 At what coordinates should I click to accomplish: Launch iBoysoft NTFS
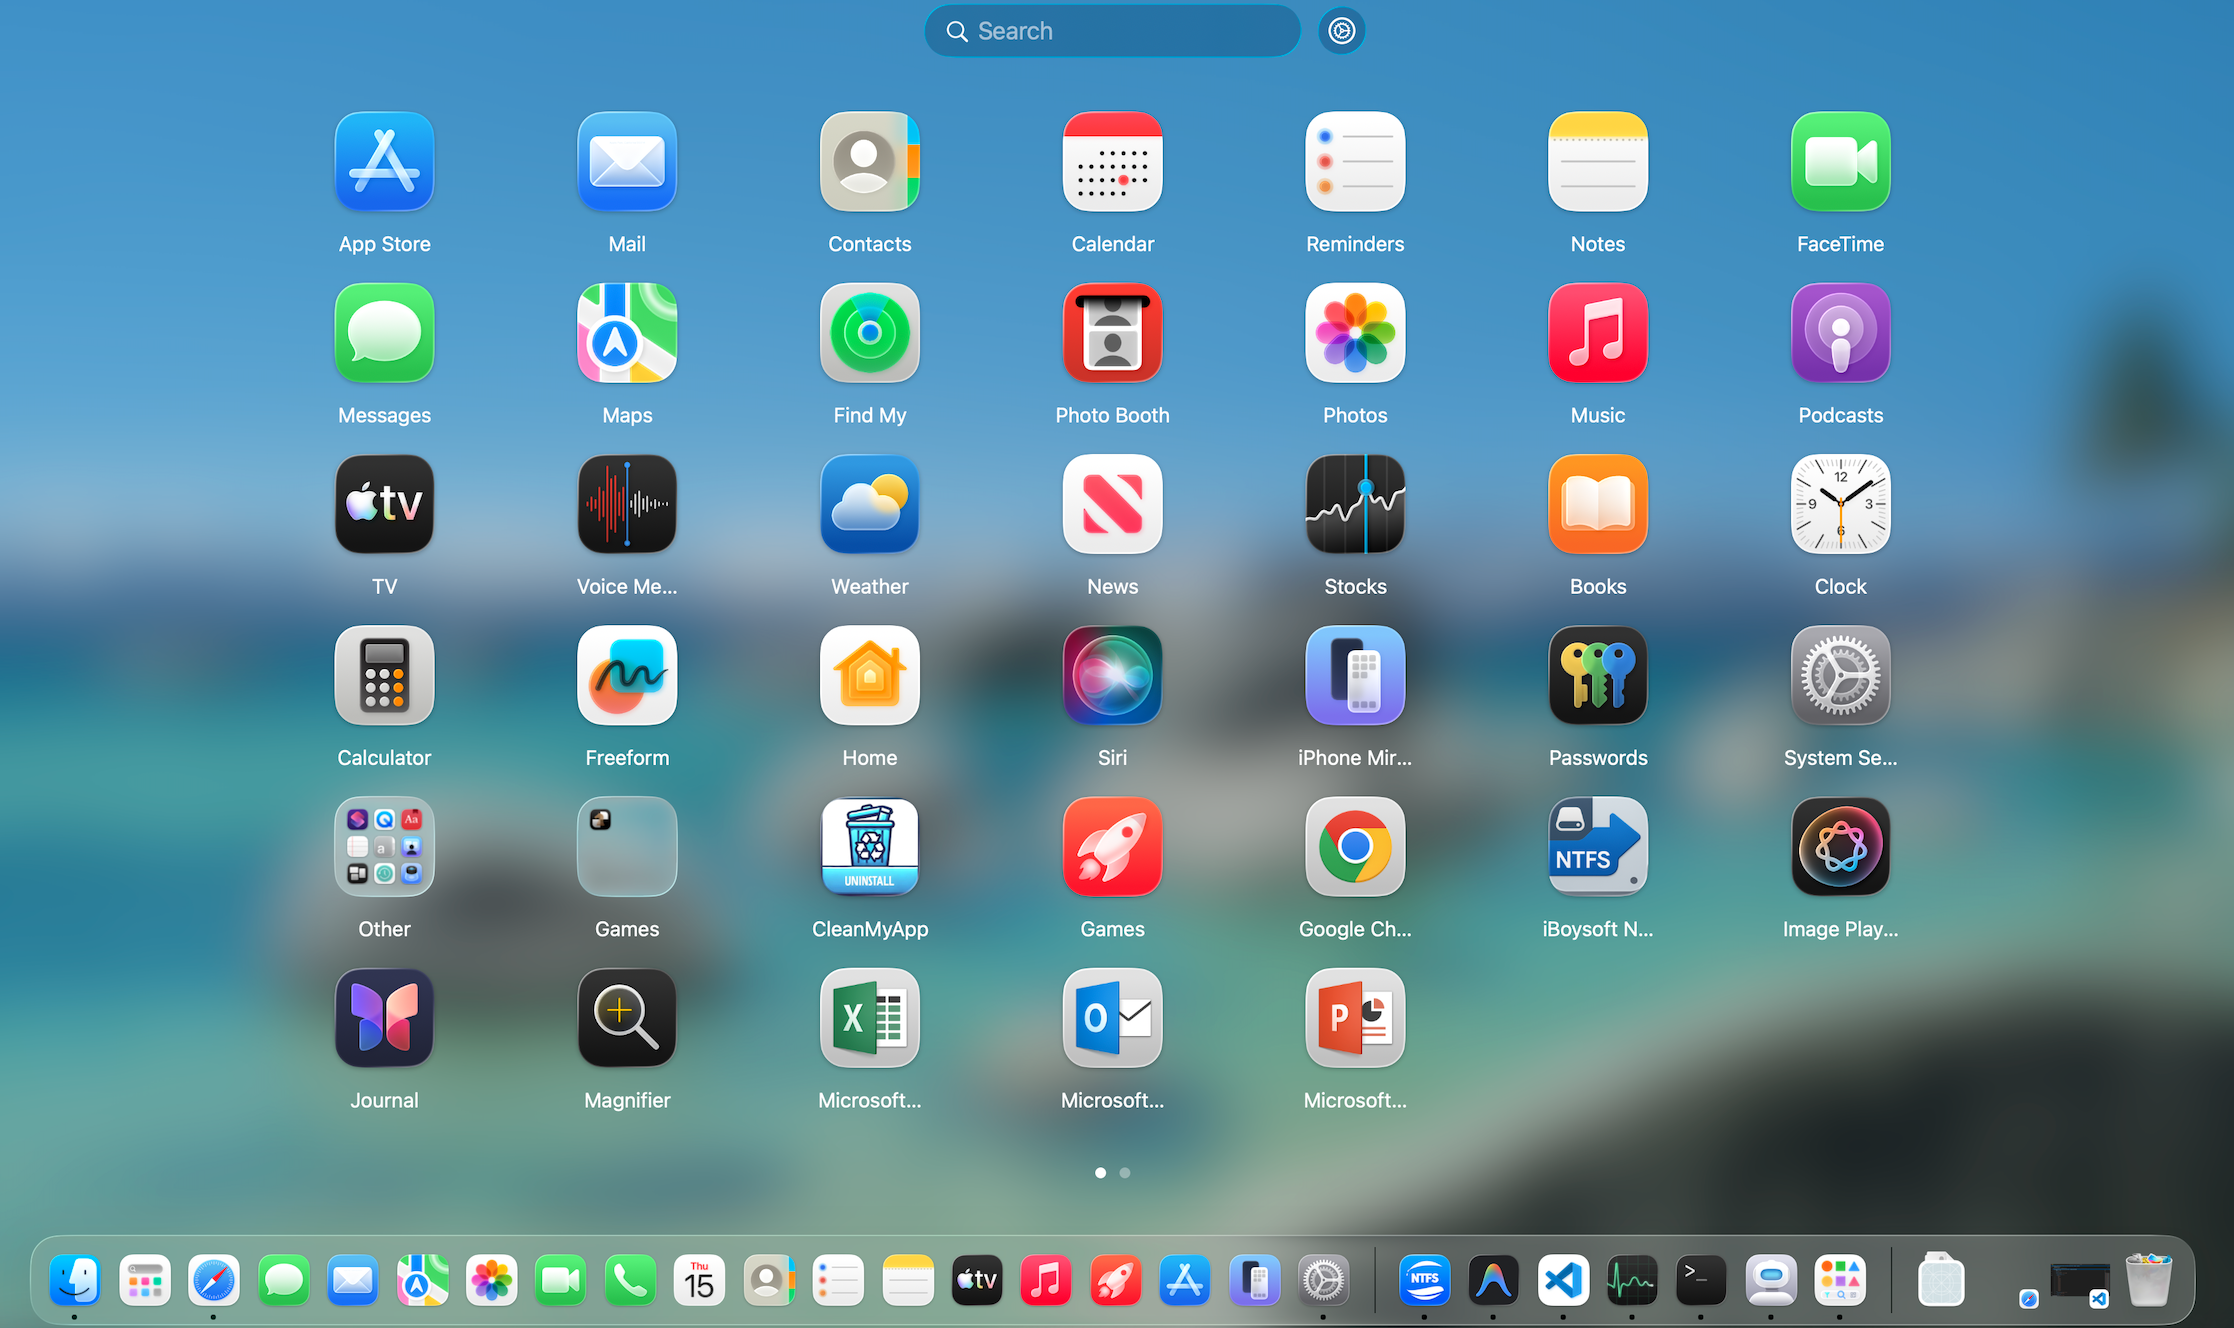coord(1596,847)
